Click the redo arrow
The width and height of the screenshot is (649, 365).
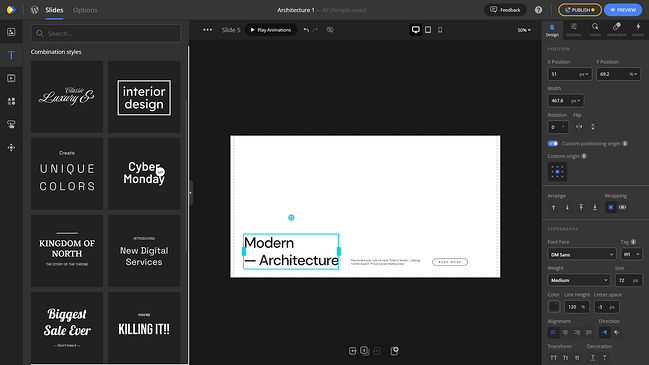315,30
